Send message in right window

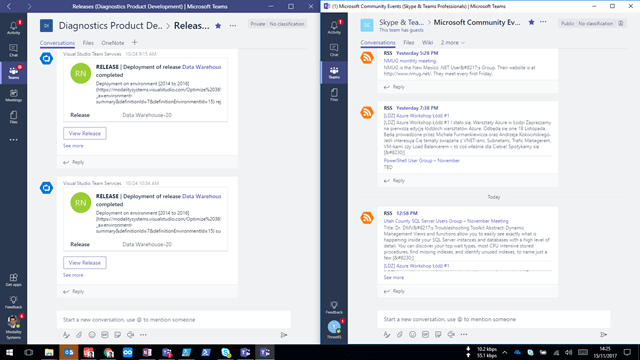pyautogui.click(x=604, y=335)
